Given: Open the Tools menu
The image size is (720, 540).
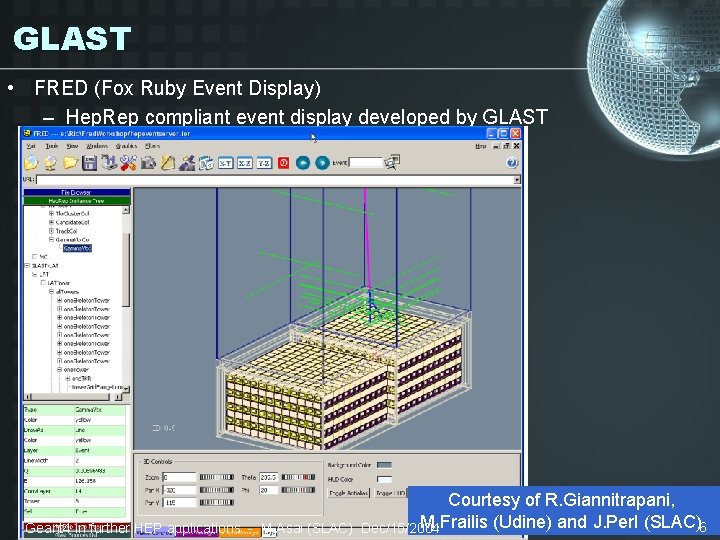Looking at the screenshot, I should click(52, 146).
